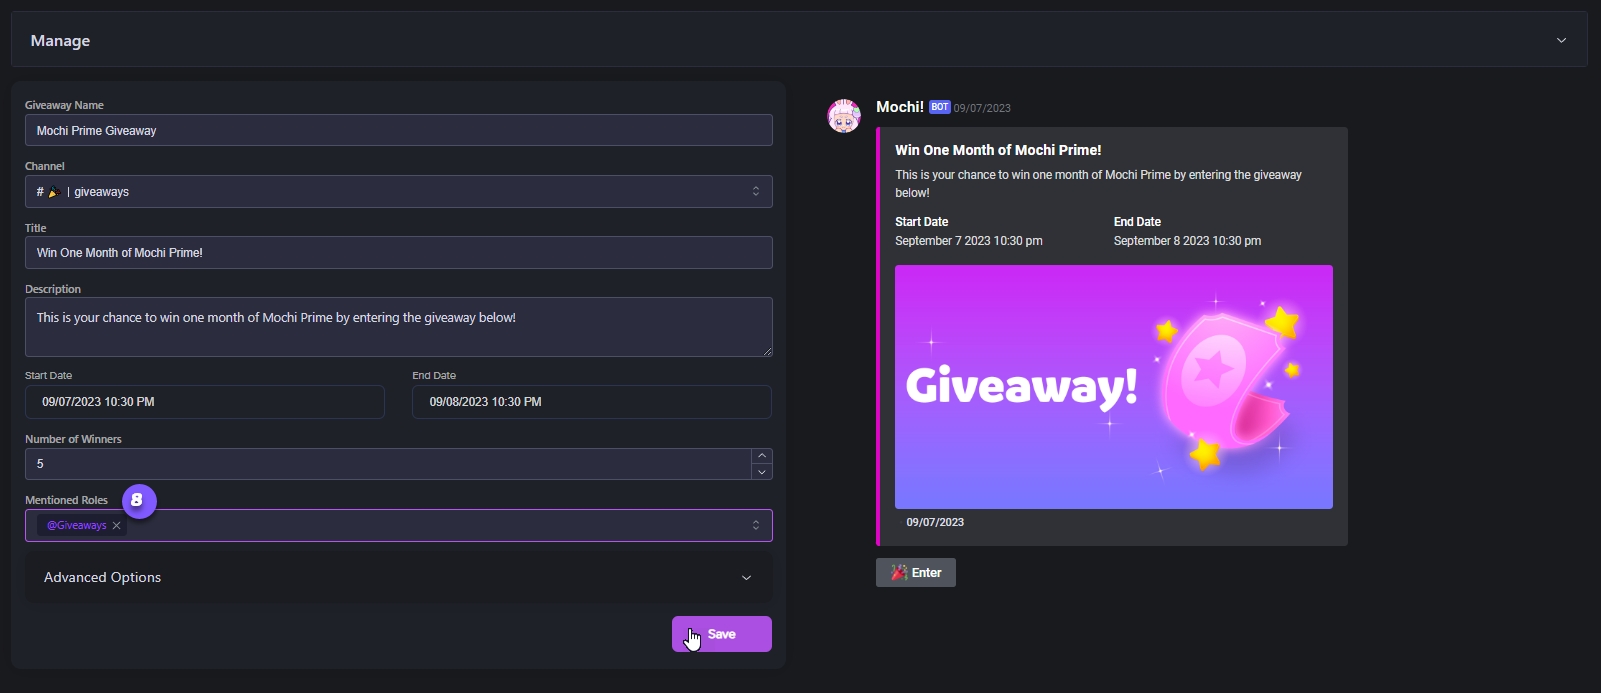1601x693 pixels.
Task: Expand the Advanced Options section
Action: [399, 577]
